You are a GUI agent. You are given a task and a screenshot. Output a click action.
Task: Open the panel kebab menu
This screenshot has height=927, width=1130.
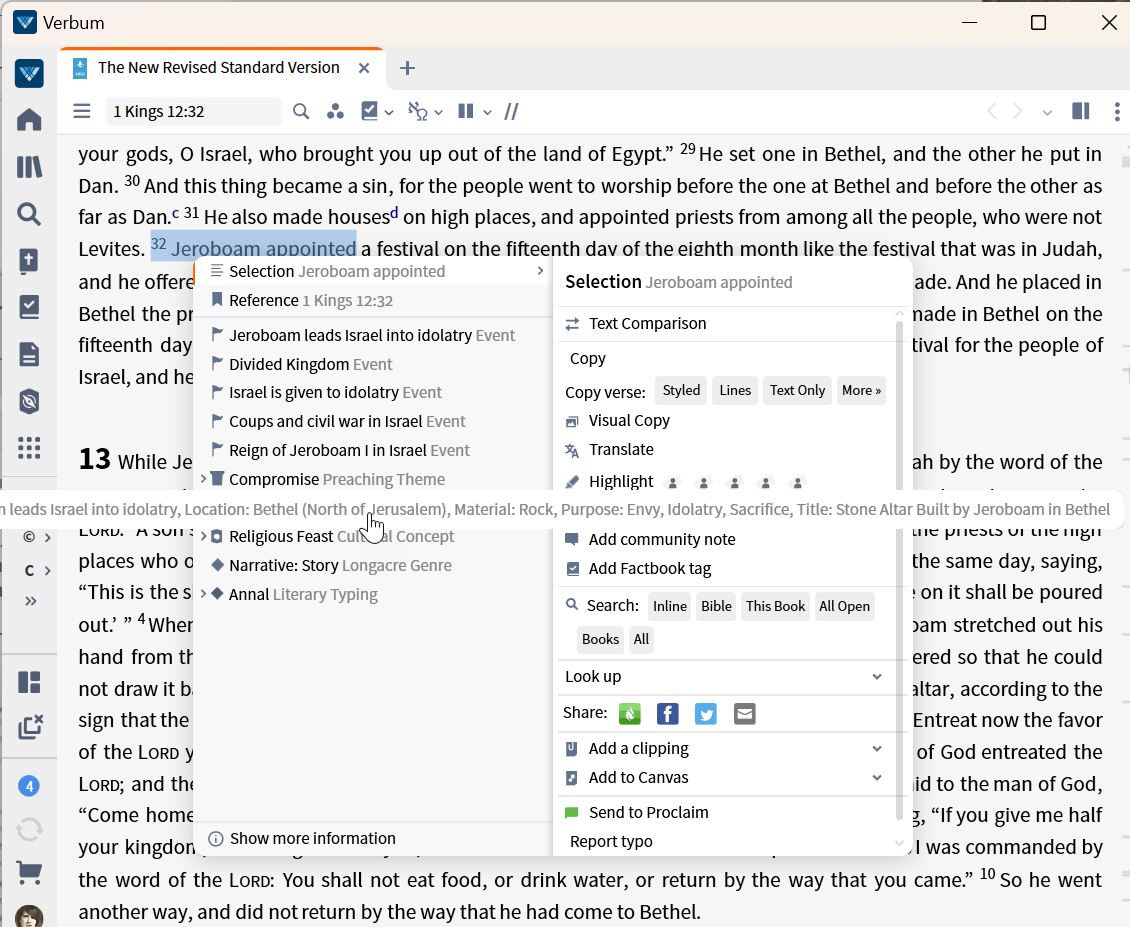[x=1117, y=112]
